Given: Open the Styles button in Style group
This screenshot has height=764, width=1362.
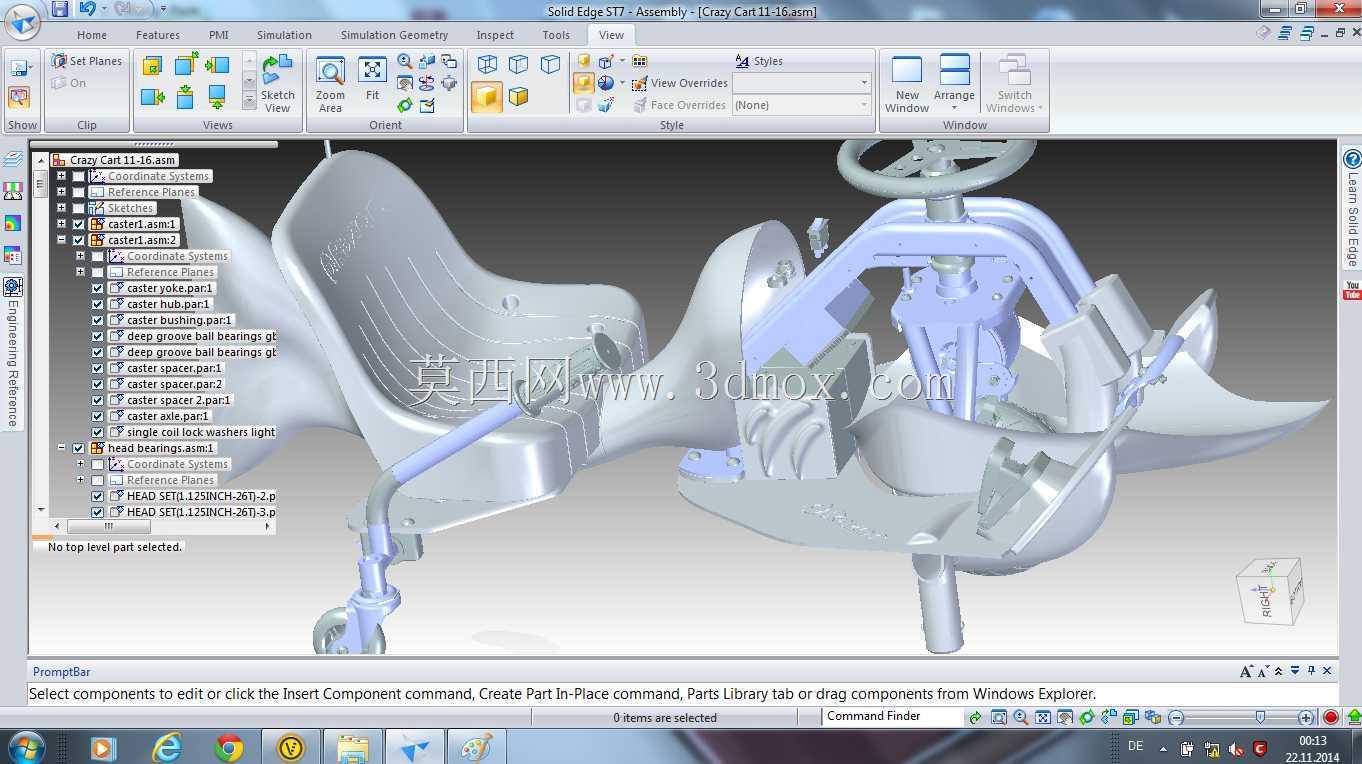Looking at the screenshot, I should [x=759, y=61].
